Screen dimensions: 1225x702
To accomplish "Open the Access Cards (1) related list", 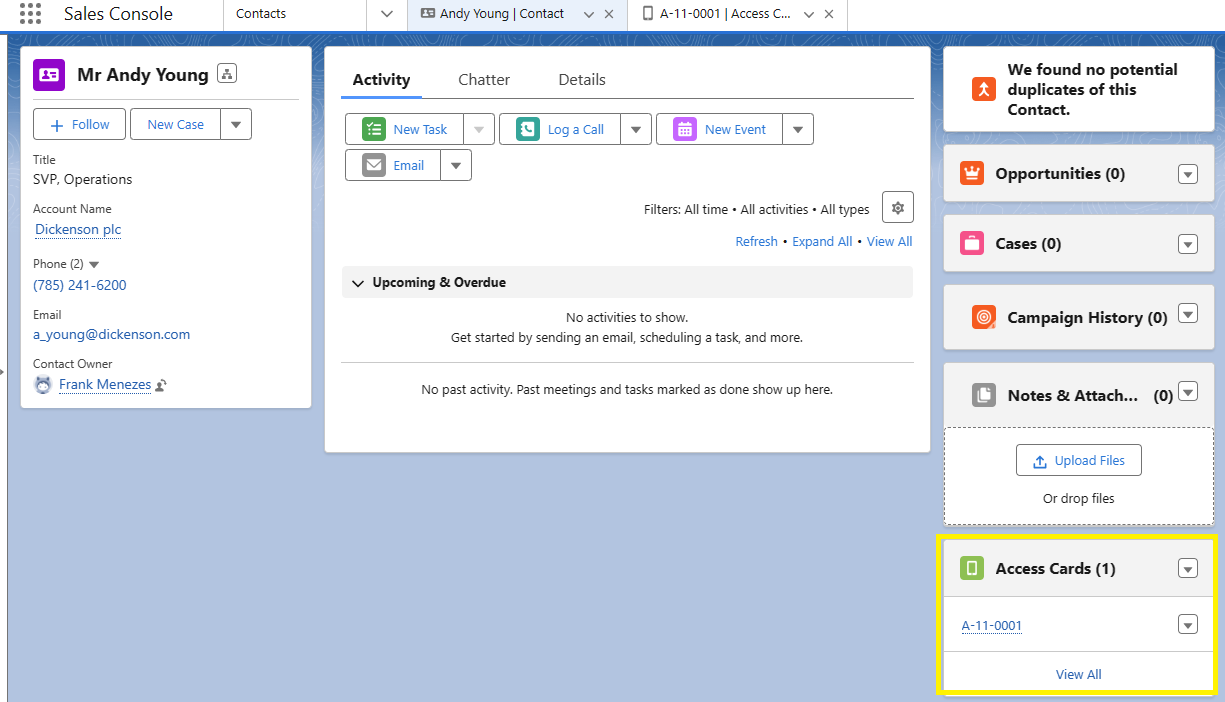I will (x=1056, y=568).
